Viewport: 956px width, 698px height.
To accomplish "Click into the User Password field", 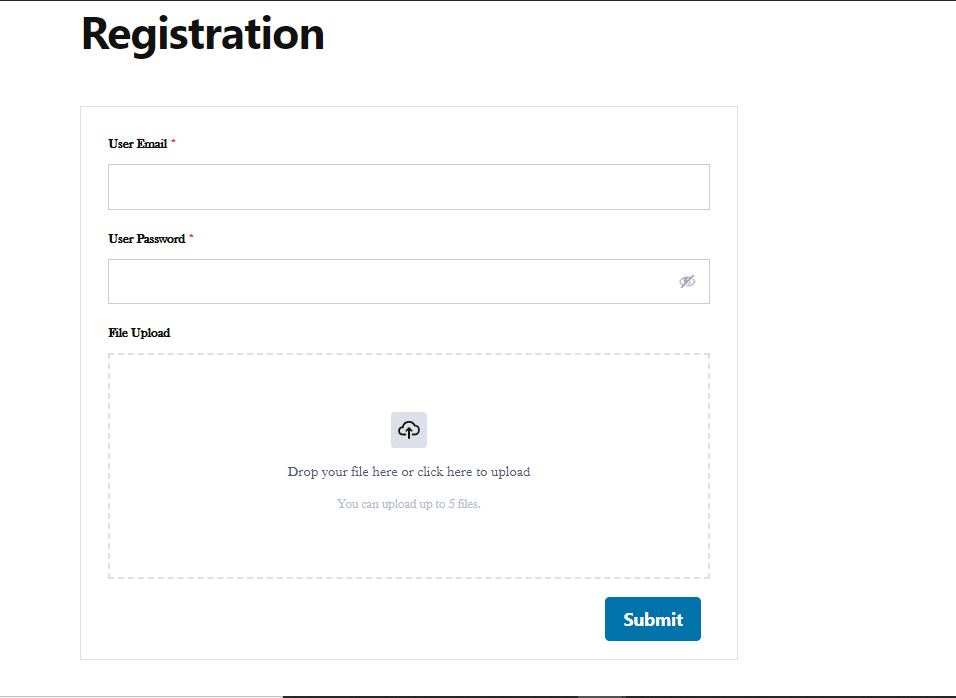I will [x=390, y=282].
